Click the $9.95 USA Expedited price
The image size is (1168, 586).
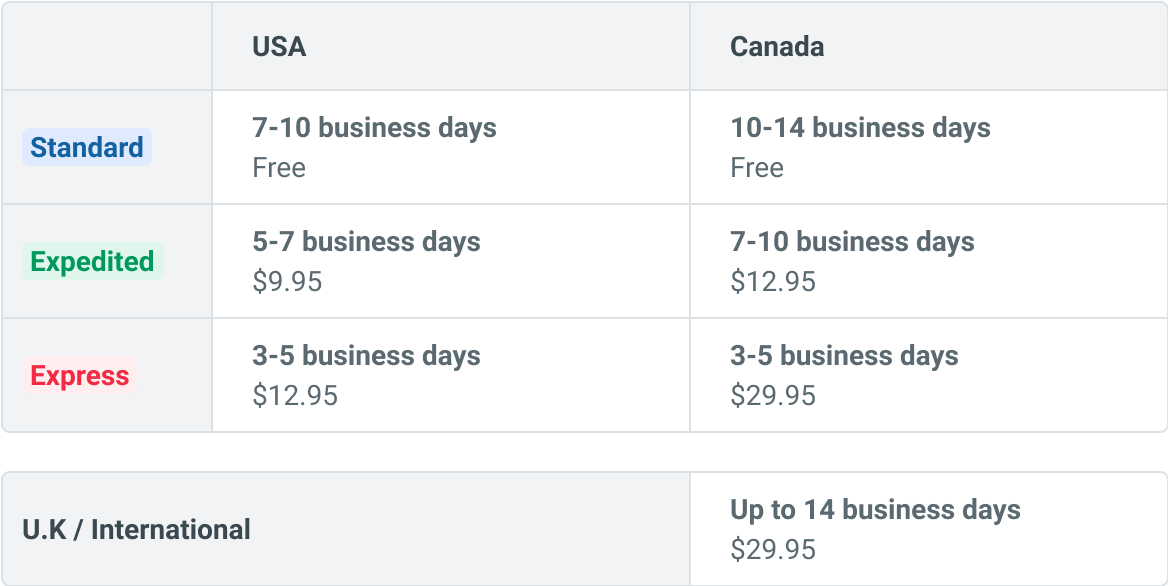tap(288, 281)
